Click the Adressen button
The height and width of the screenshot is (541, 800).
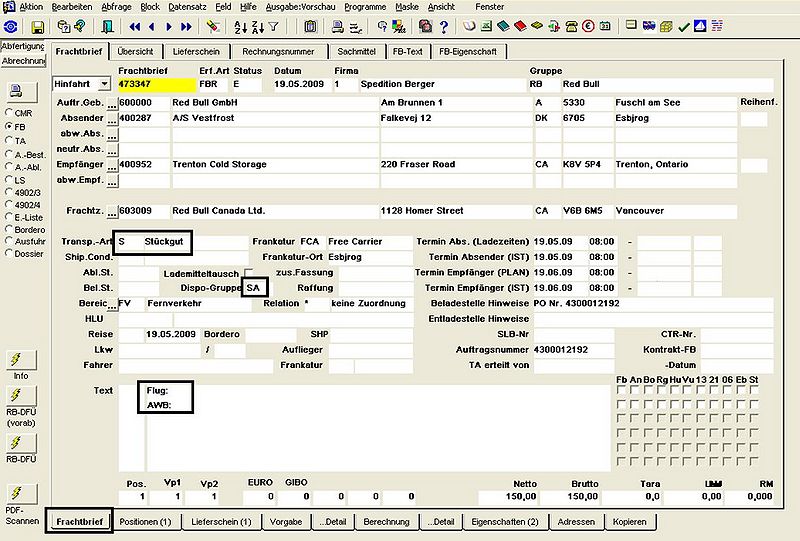click(x=576, y=522)
